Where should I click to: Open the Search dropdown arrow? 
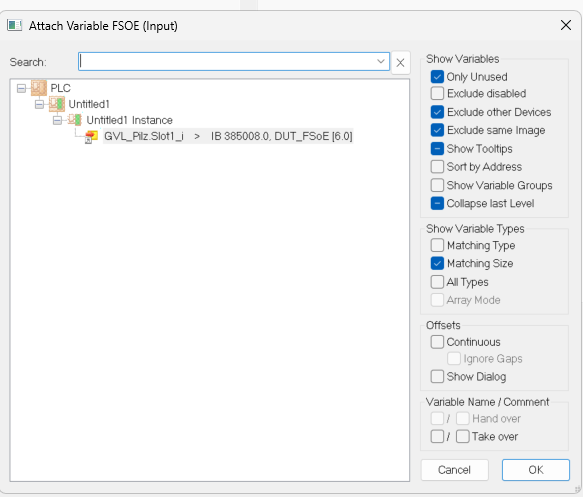(x=381, y=61)
